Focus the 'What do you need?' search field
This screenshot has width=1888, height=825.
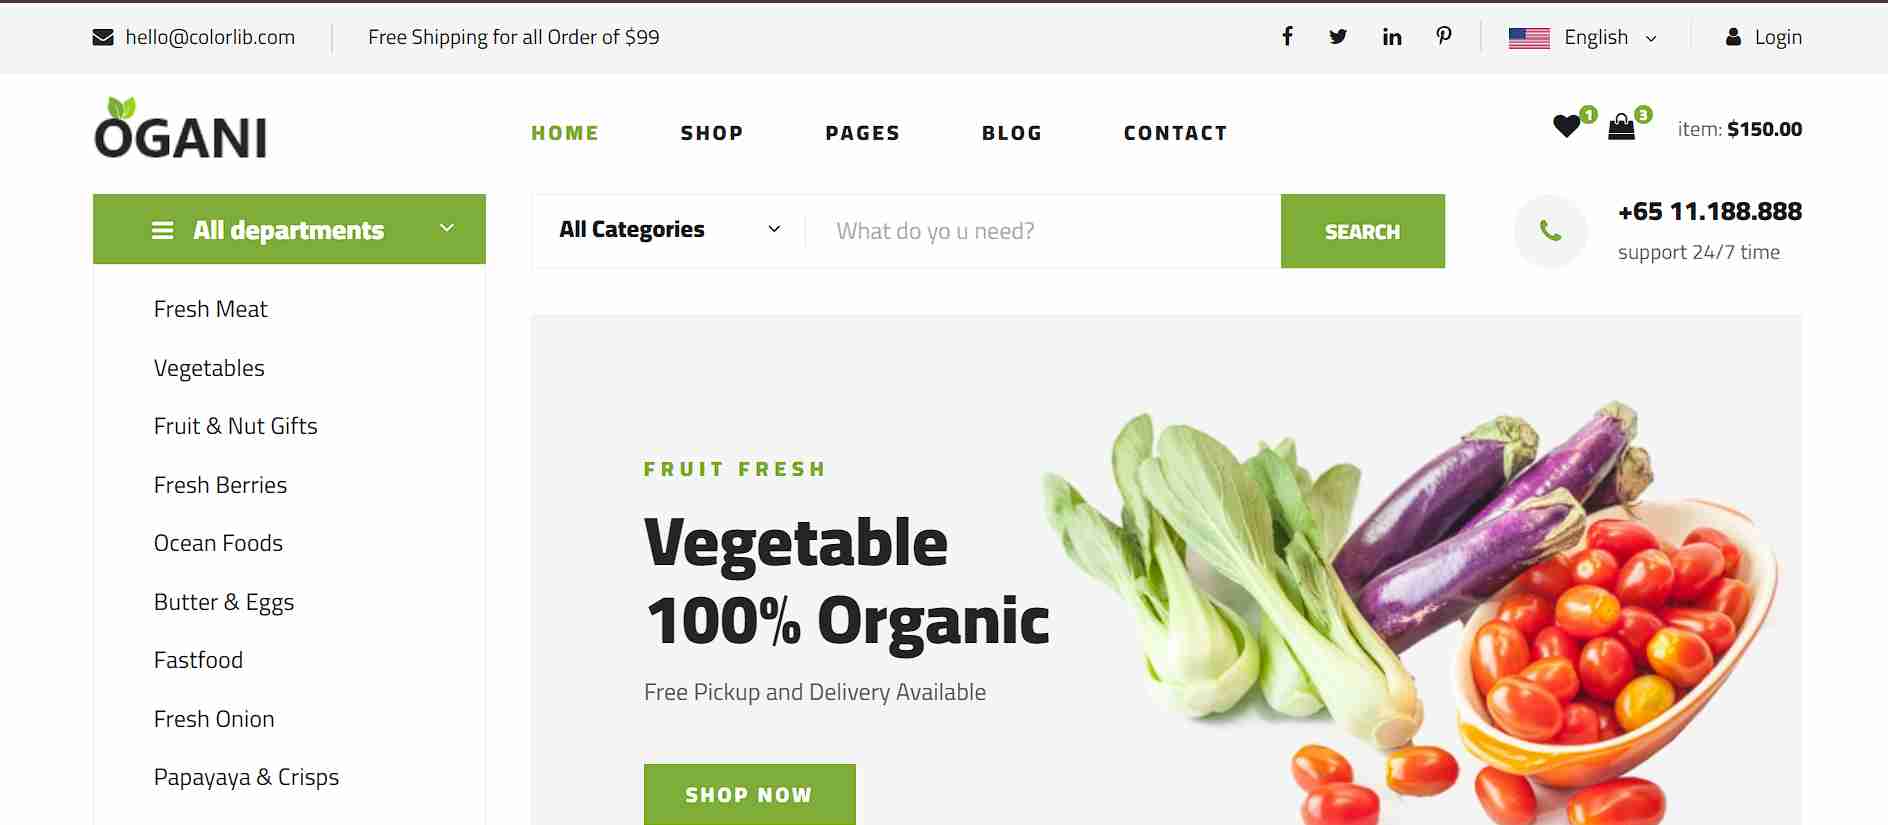(1043, 231)
